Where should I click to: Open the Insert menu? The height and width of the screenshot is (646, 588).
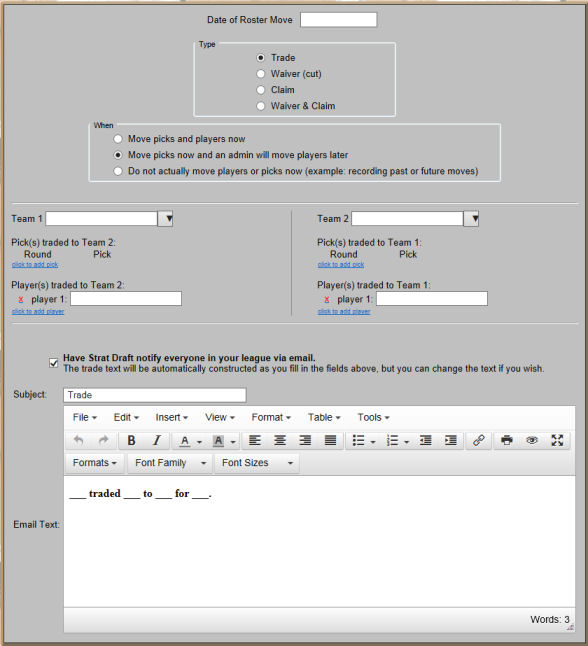coord(171,417)
